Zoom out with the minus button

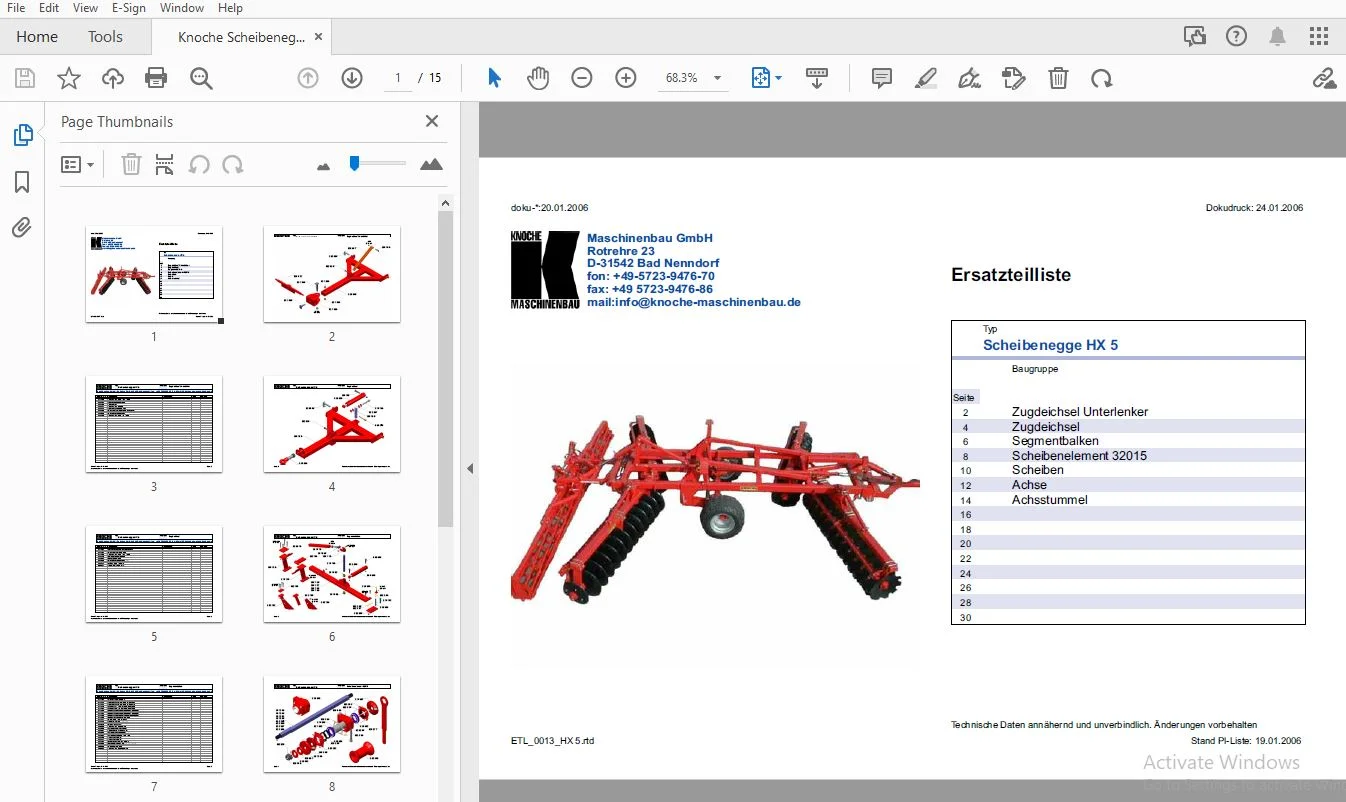coord(582,78)
